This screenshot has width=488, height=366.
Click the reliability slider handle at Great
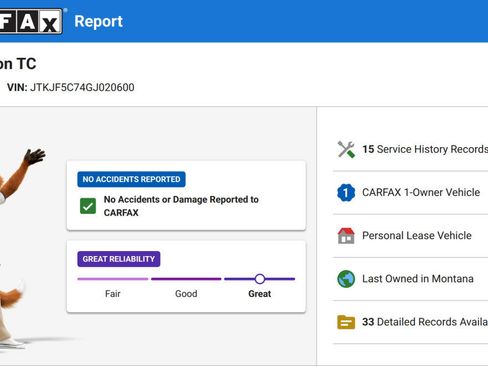pos(260,279)
